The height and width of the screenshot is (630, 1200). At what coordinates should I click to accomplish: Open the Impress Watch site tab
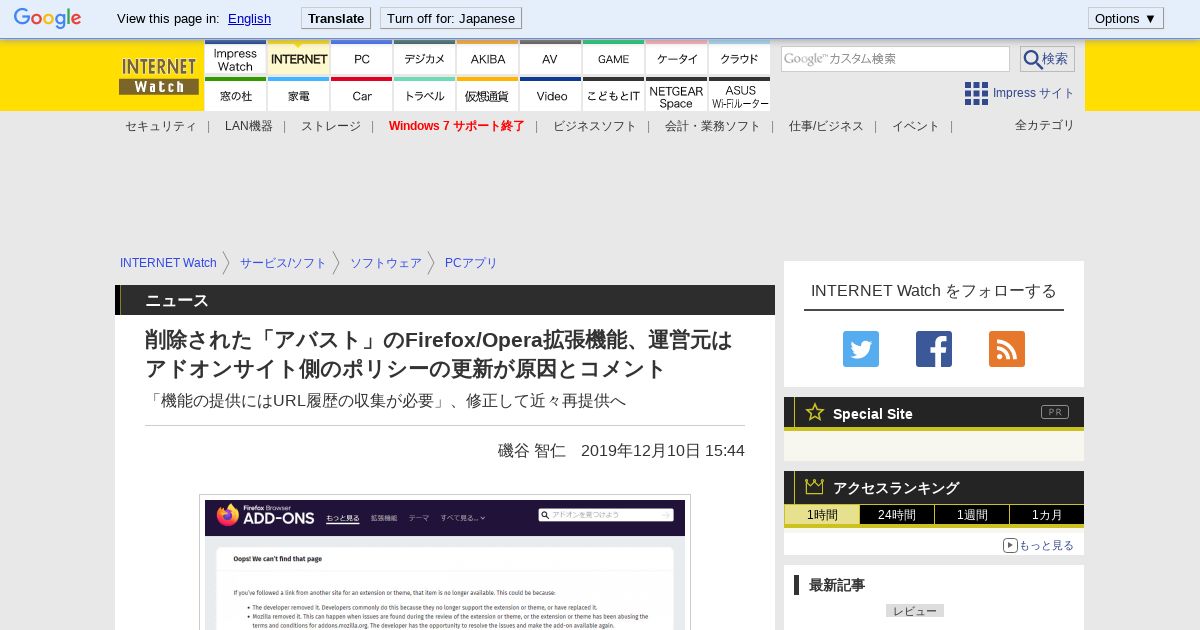click(235, 59)
